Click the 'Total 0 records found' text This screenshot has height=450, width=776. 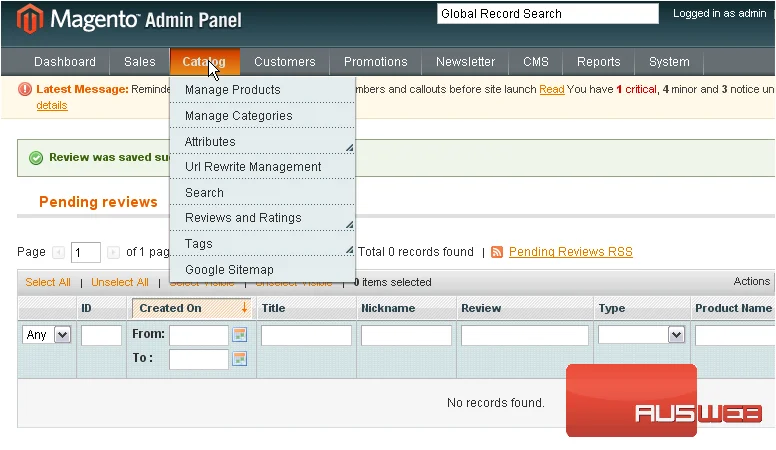[x=416, y=252]
